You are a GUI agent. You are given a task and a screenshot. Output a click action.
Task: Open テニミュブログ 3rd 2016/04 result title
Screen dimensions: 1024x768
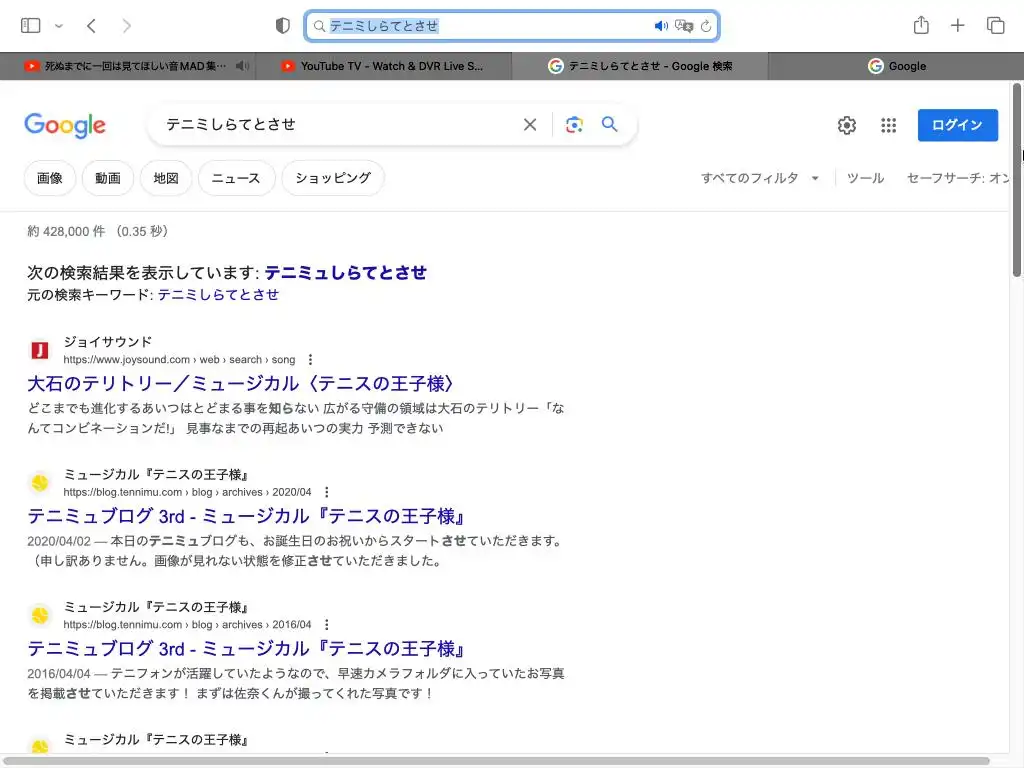tap(246, 648)
